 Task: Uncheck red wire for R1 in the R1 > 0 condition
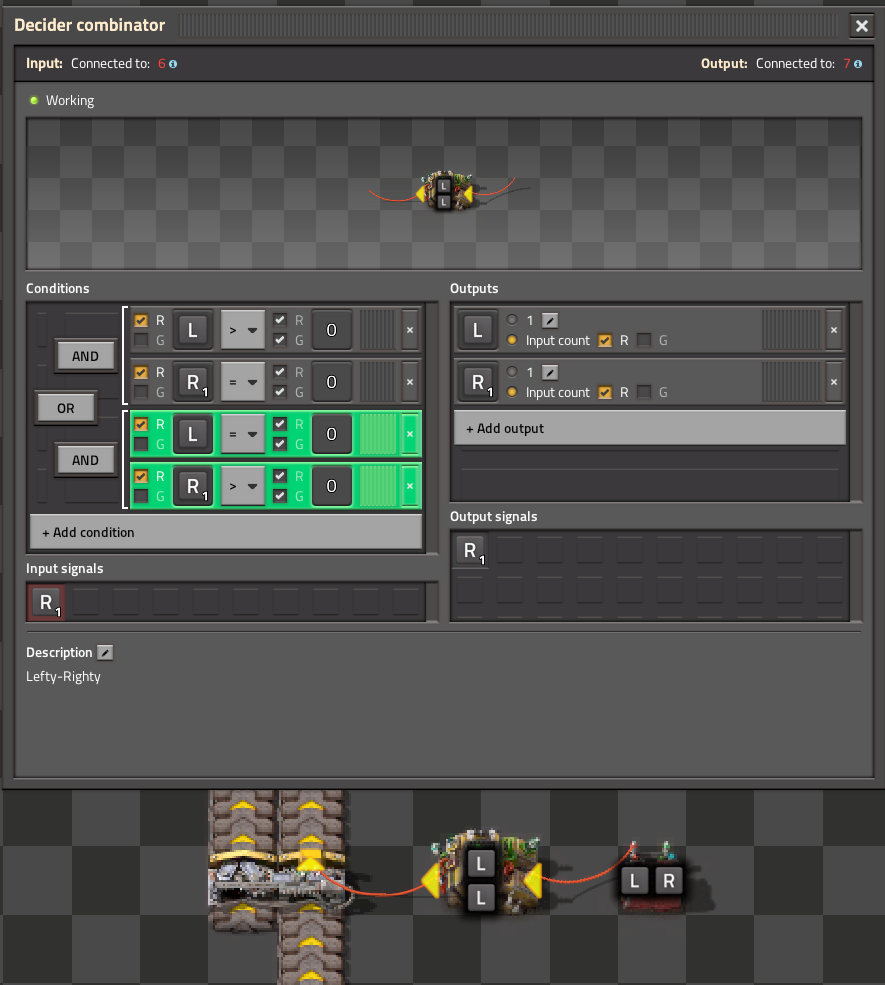pyautogui.click(x=141, y=477)
